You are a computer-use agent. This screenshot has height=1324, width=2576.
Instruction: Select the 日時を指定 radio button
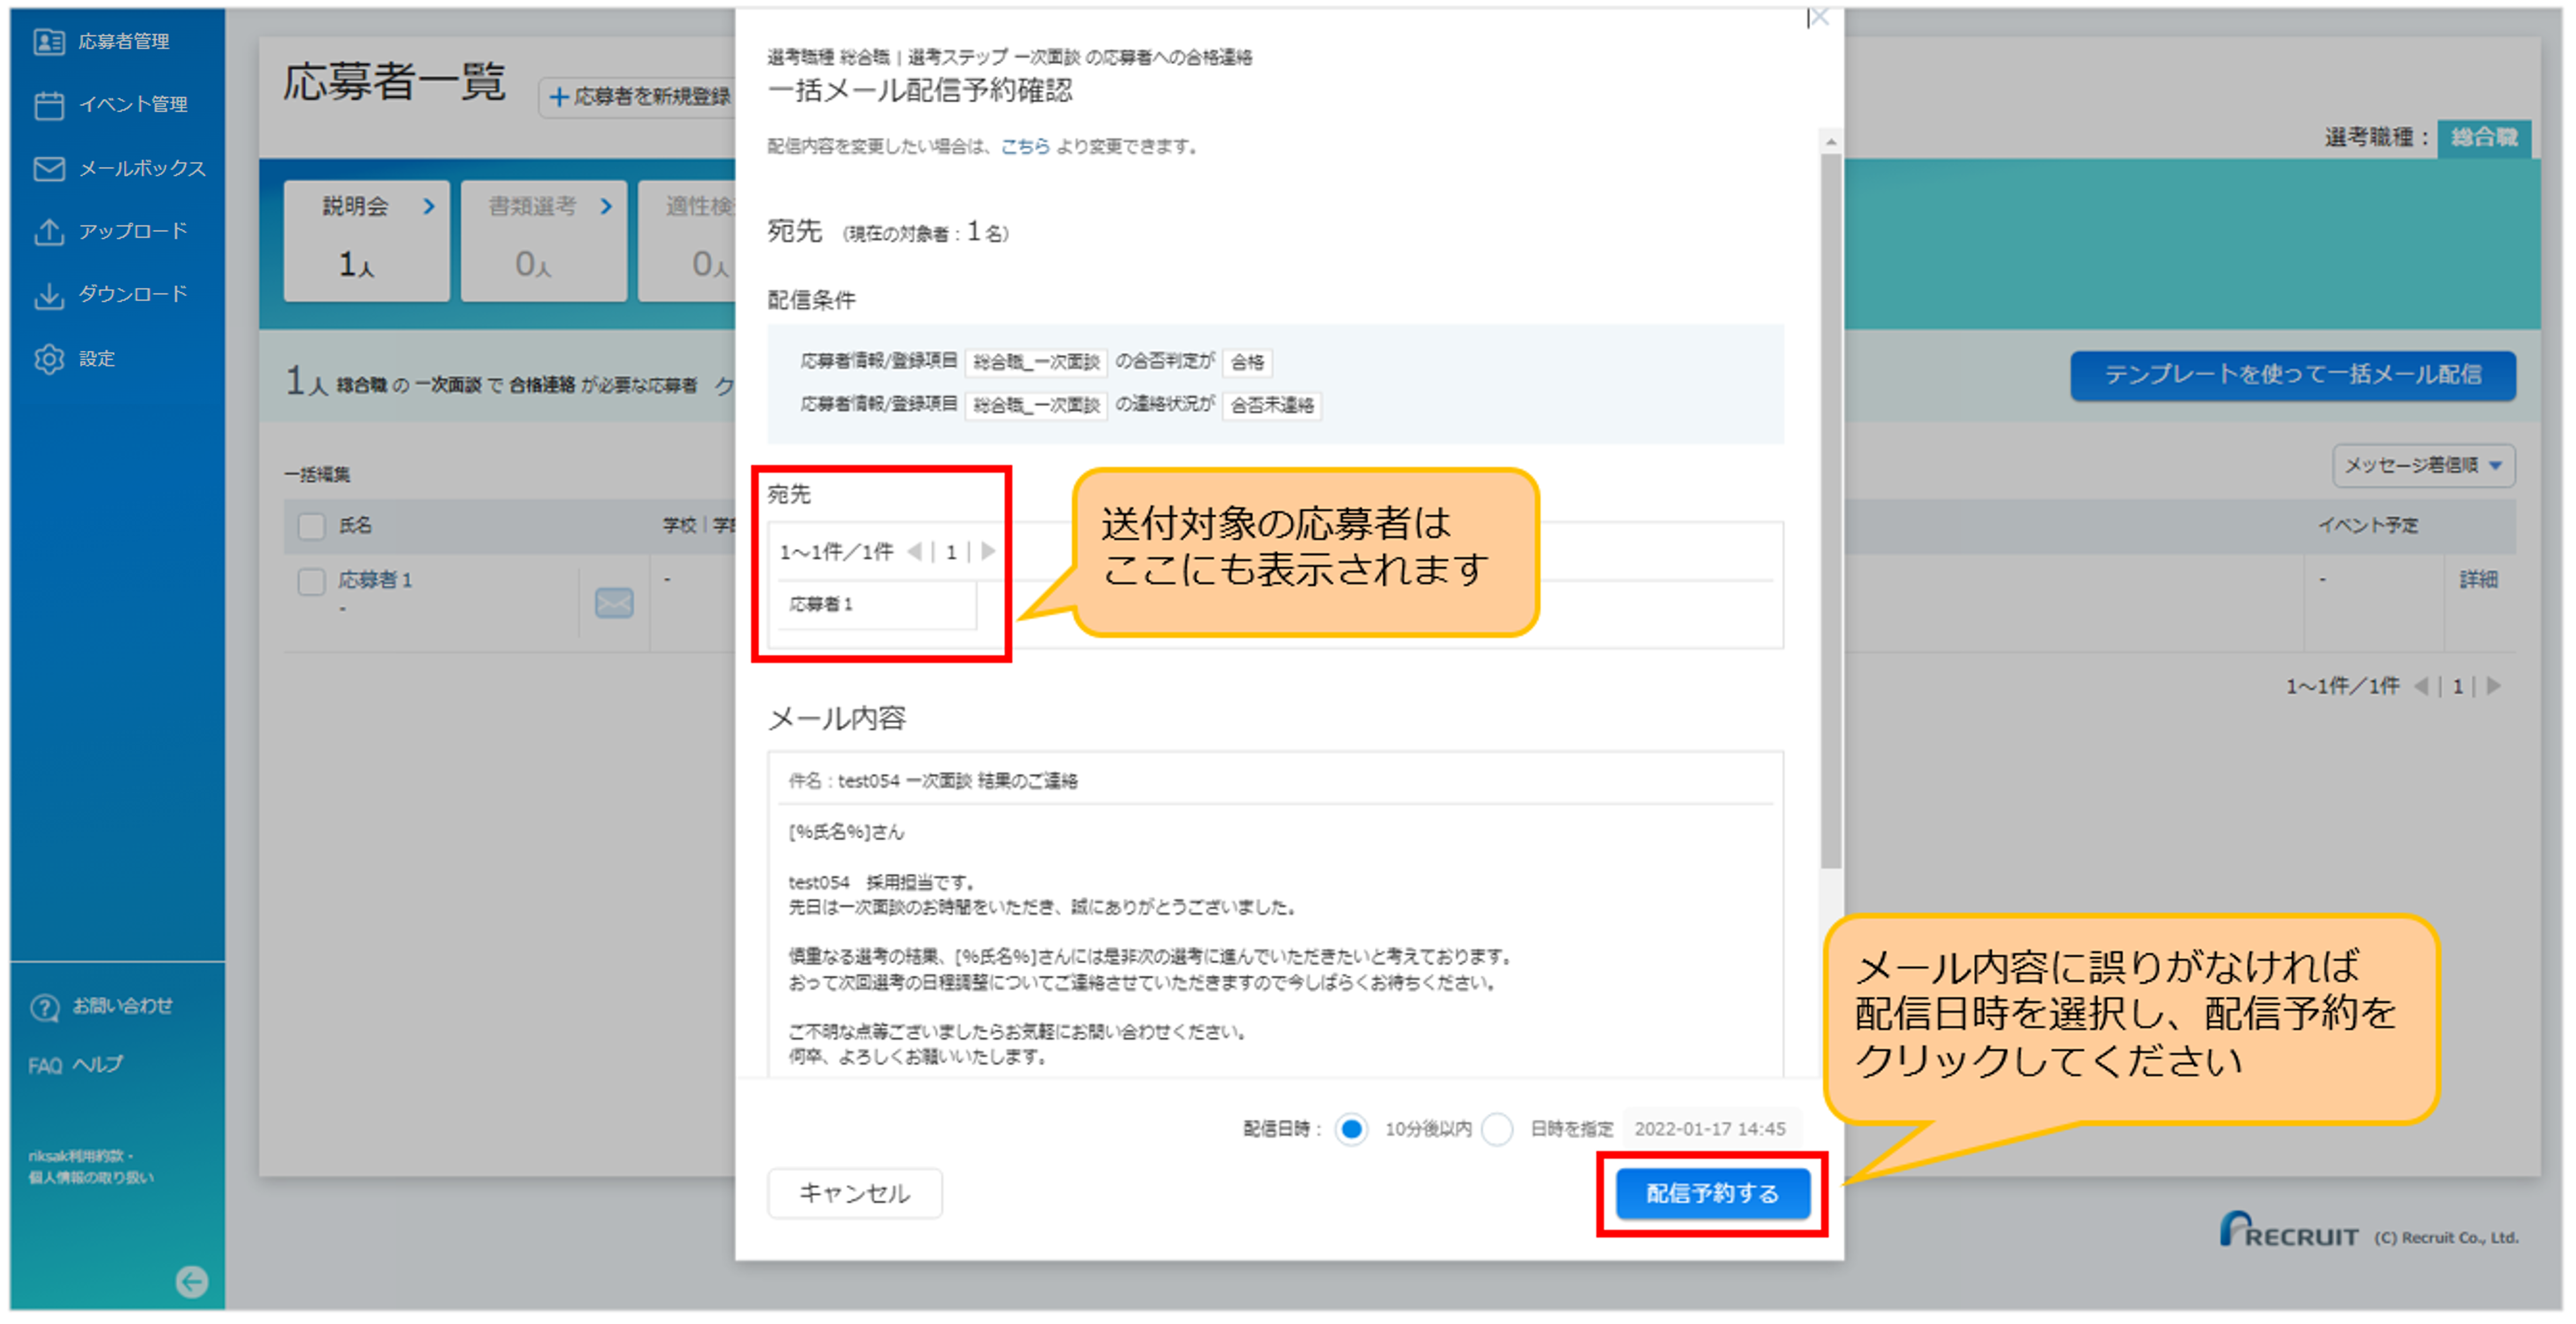pyautogui.click(x=1497, y=1129)
